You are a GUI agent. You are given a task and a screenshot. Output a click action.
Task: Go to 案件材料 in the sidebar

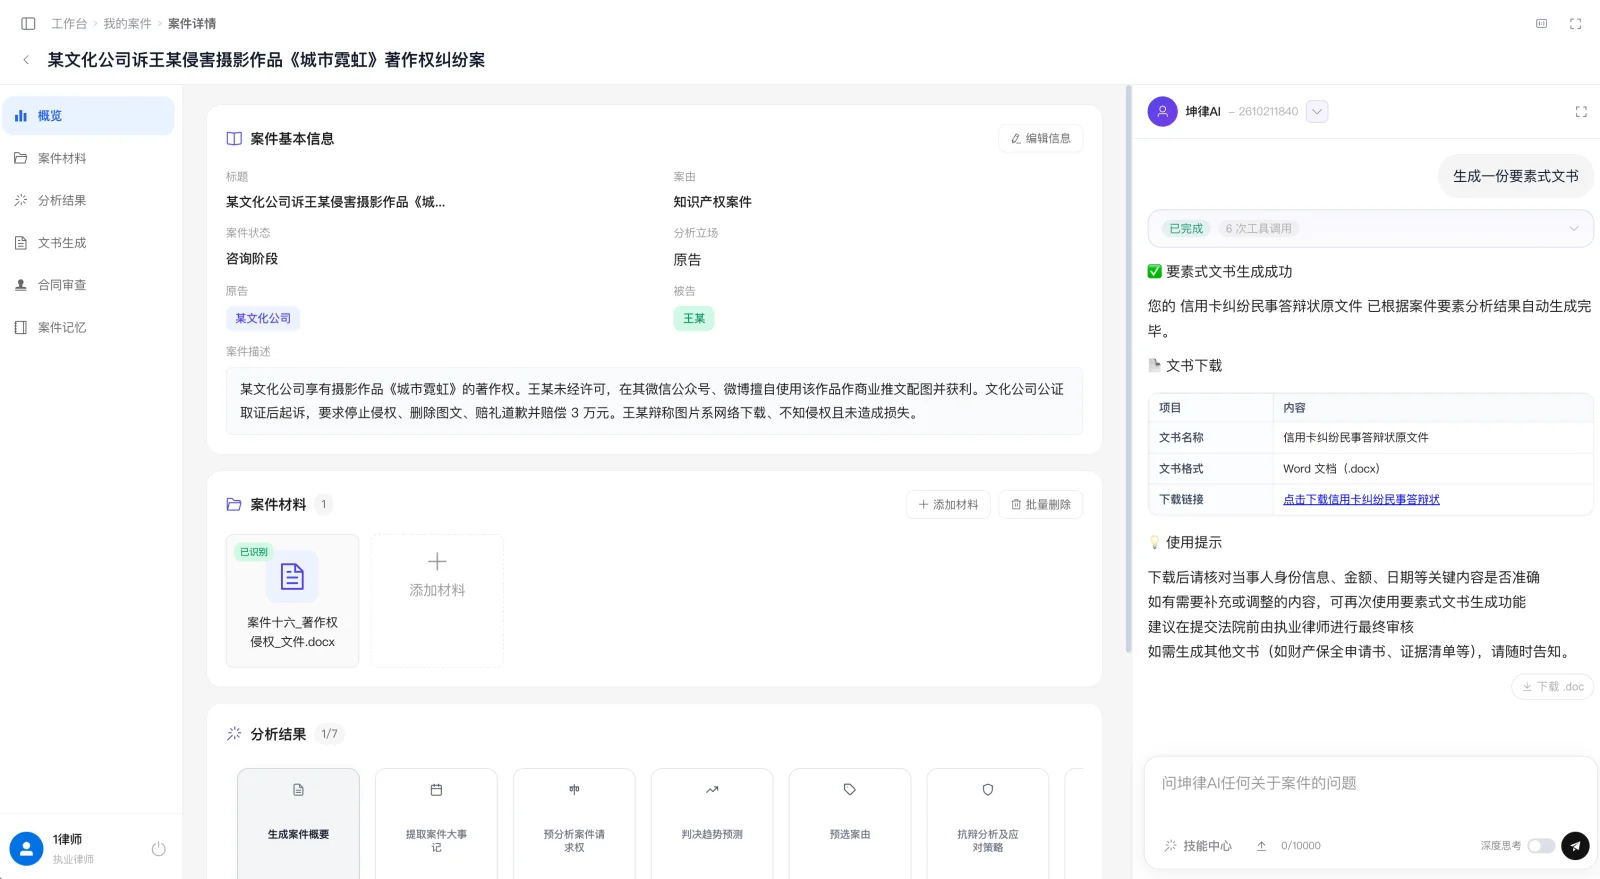[88, 158]
